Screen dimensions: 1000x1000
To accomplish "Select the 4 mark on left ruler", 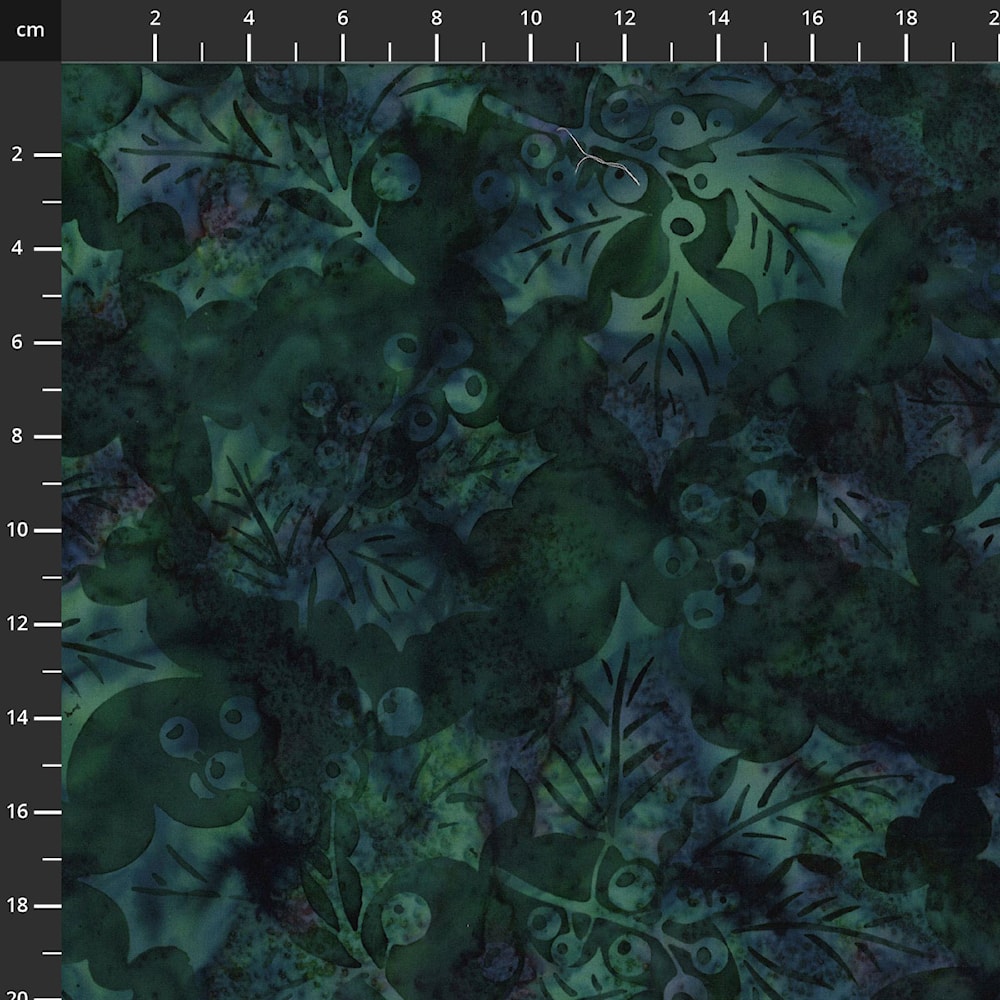I will coord(18,248).
